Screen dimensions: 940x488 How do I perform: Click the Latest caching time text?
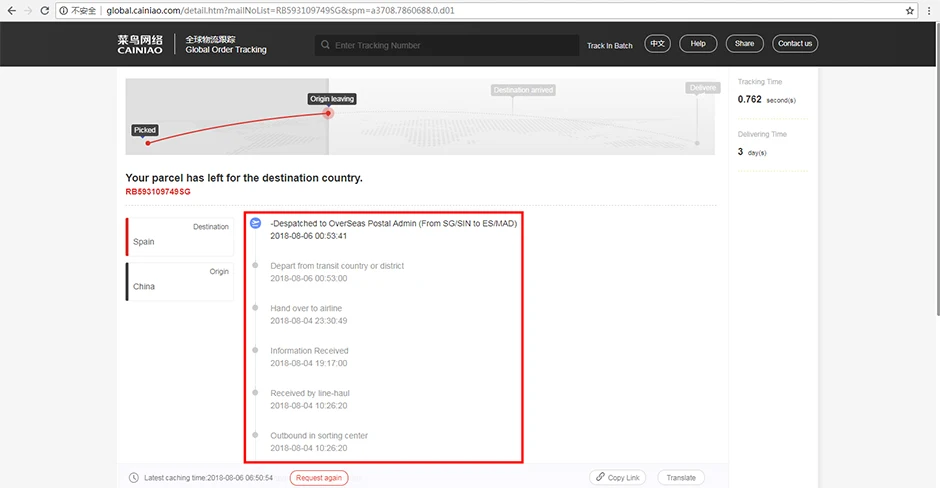208,478
